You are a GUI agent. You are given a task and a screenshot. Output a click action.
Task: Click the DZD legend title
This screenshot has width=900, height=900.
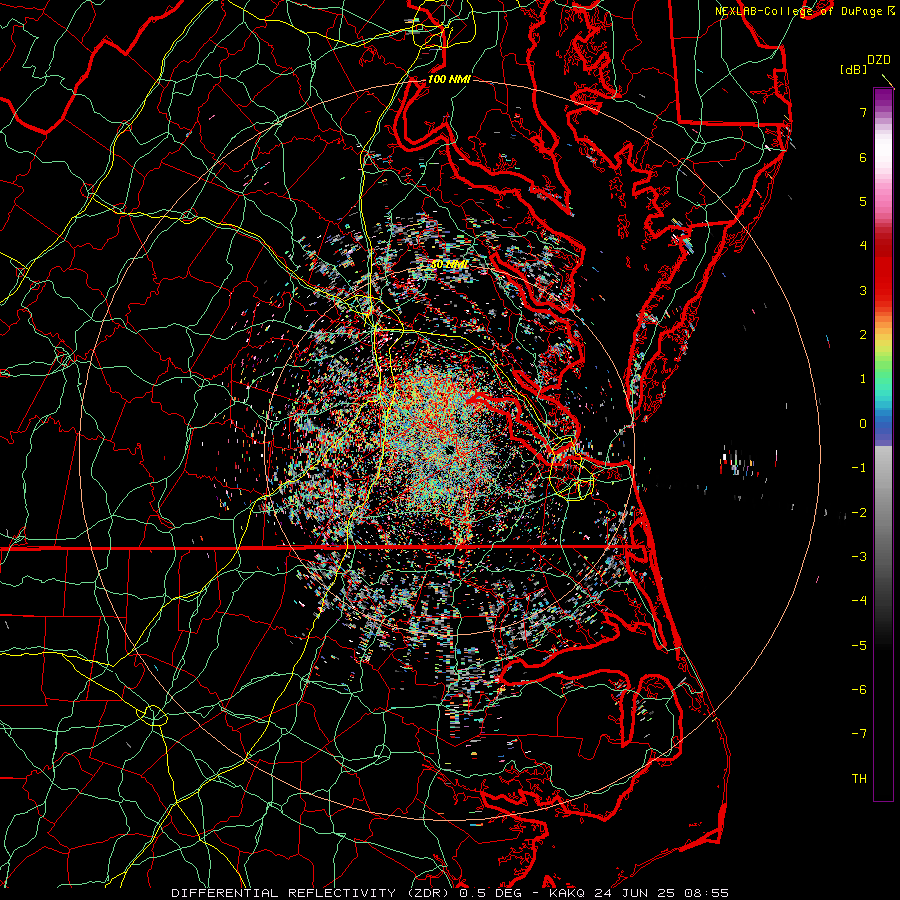[879, 60]
